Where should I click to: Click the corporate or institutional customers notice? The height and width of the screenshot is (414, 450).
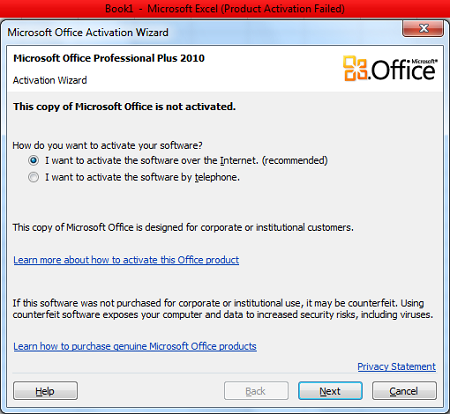click(x=183, y=227)
